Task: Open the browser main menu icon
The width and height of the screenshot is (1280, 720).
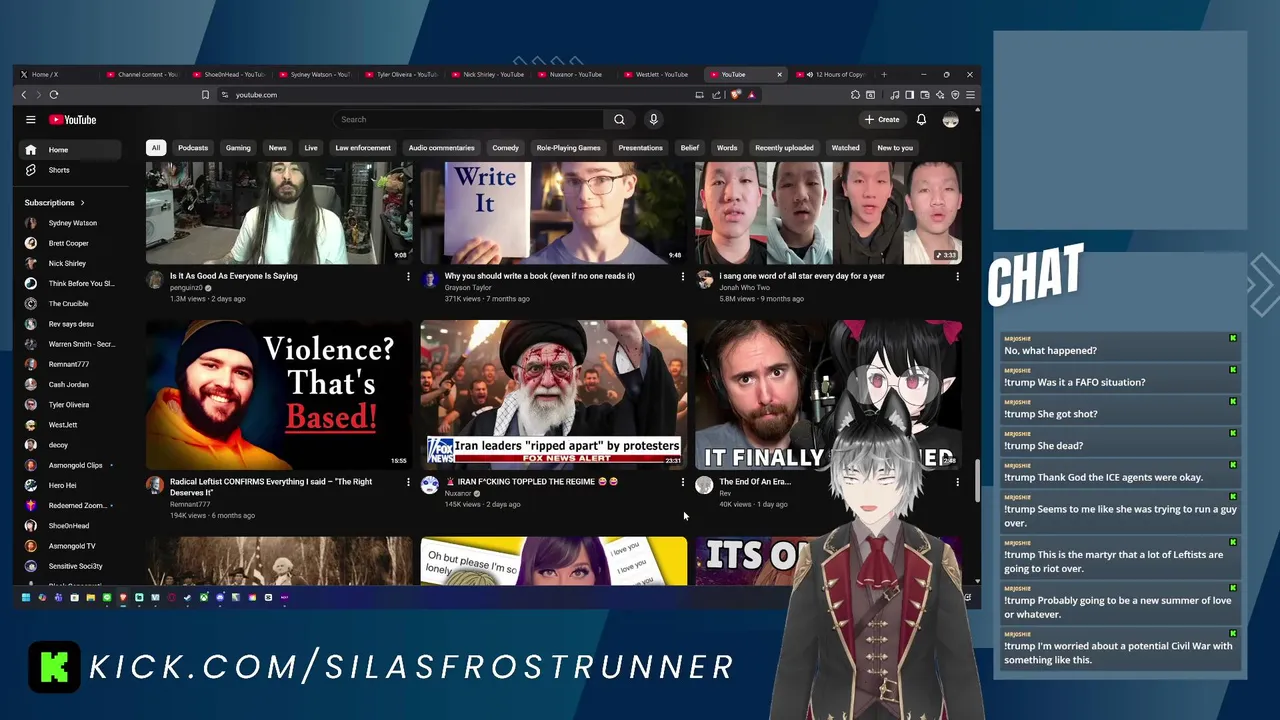Action: (x=970, y=95)
